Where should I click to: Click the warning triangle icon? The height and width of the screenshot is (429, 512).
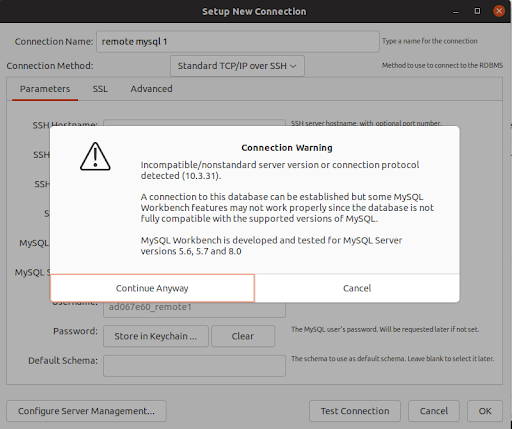[x=95, y=156]
